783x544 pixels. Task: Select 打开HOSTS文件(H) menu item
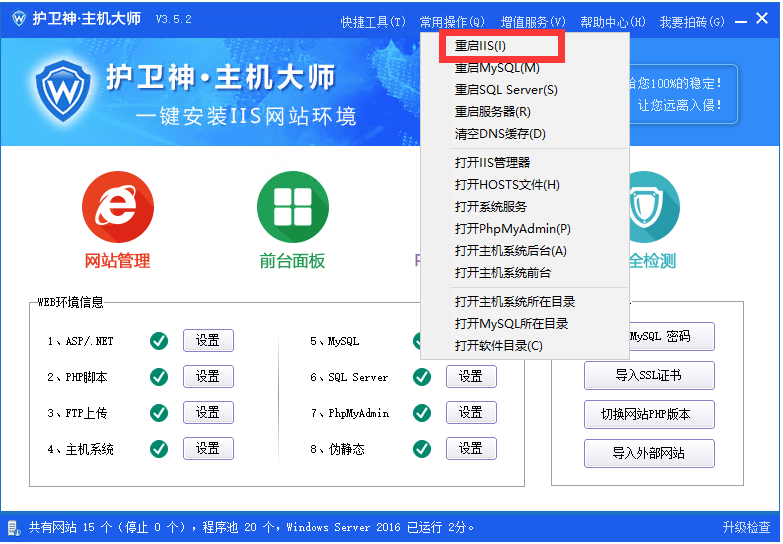coord(507,184)
